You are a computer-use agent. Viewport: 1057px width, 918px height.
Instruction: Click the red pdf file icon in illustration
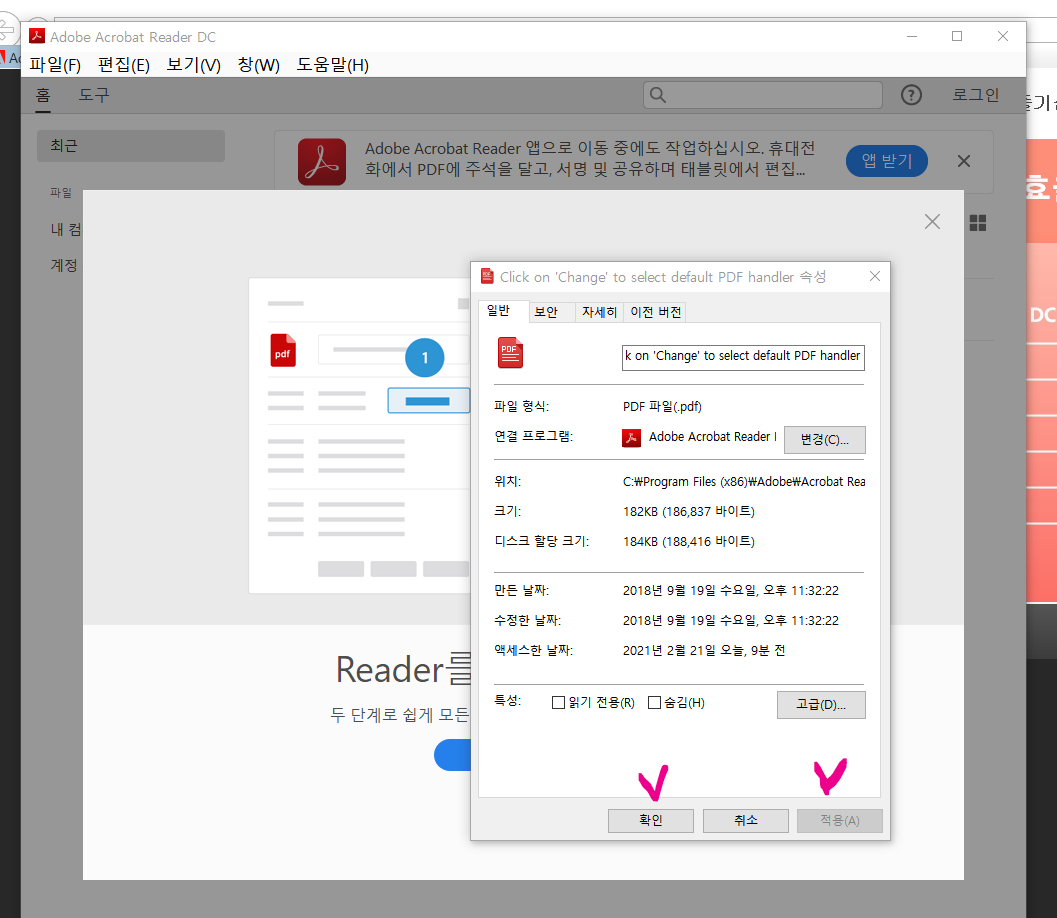(x=283, y=350)
